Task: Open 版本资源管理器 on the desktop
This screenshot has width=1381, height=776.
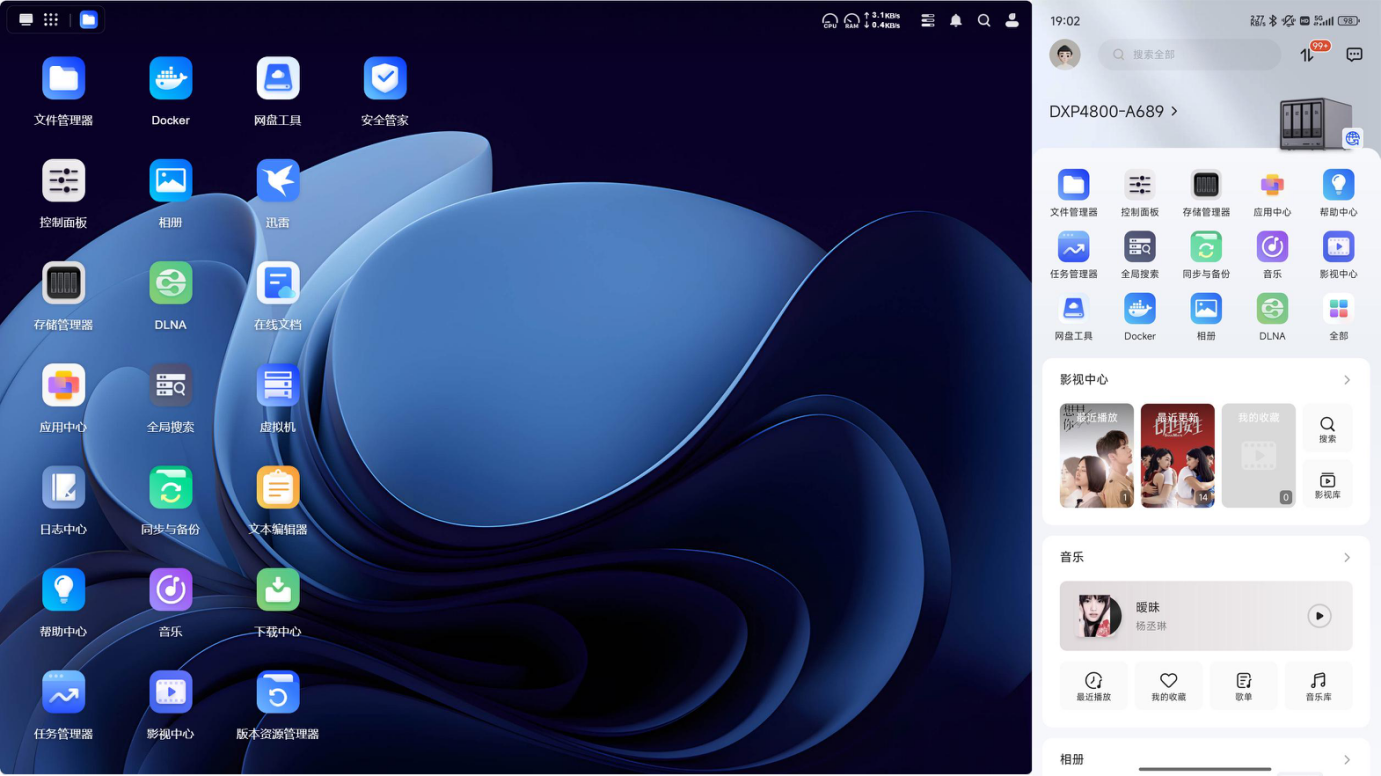Action: (x=278, y=692)
